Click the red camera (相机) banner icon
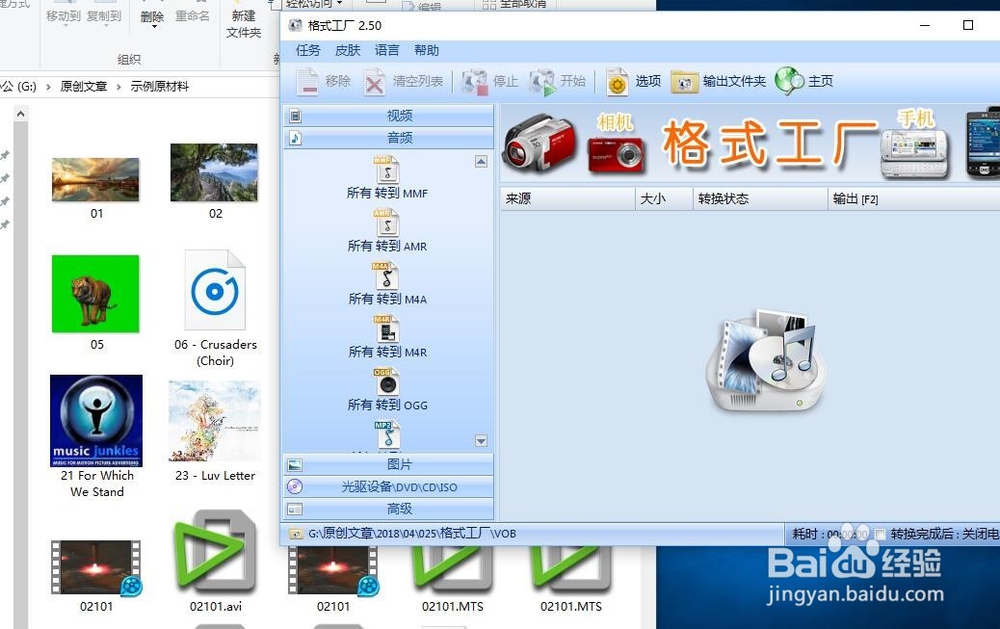Screen dimensions: 1000x629 [615, 154]
